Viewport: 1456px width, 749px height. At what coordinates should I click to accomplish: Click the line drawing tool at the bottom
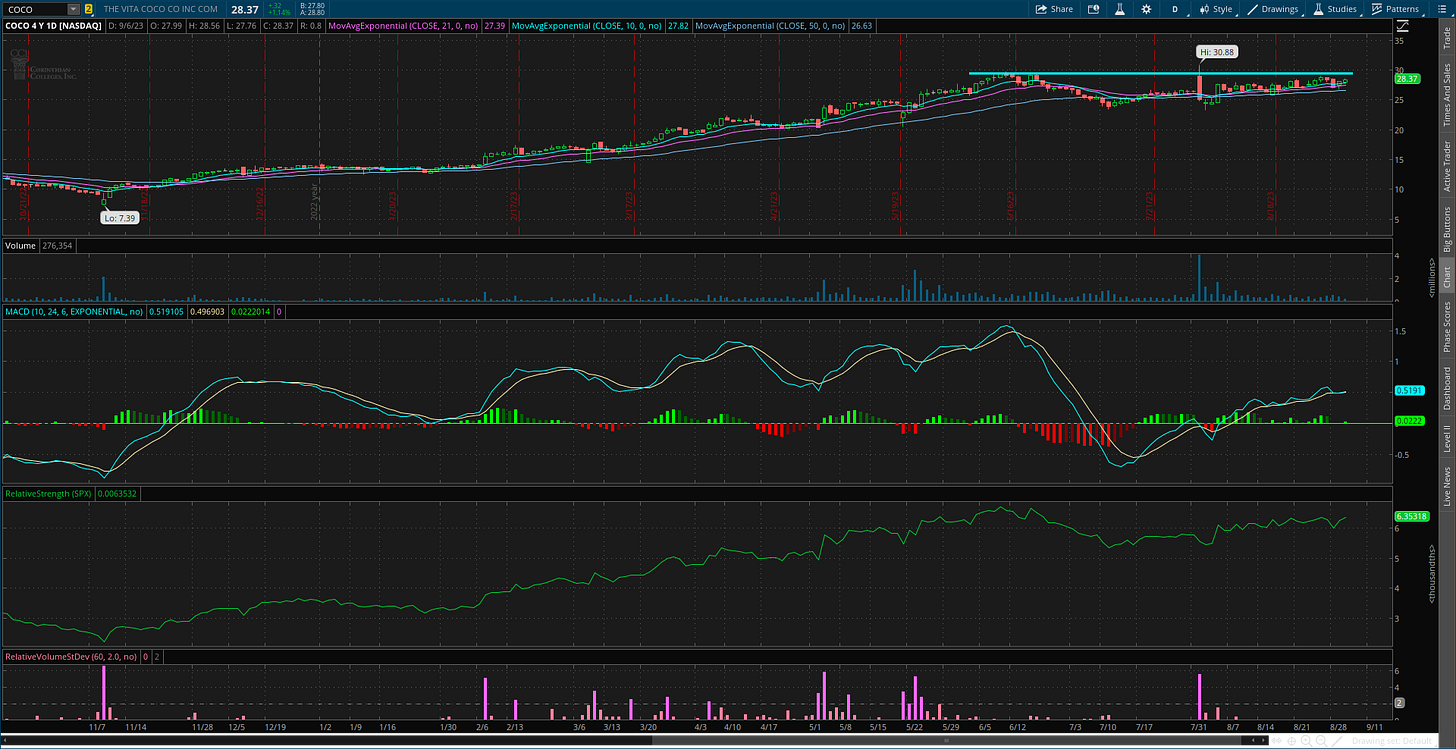(1337, 741)
